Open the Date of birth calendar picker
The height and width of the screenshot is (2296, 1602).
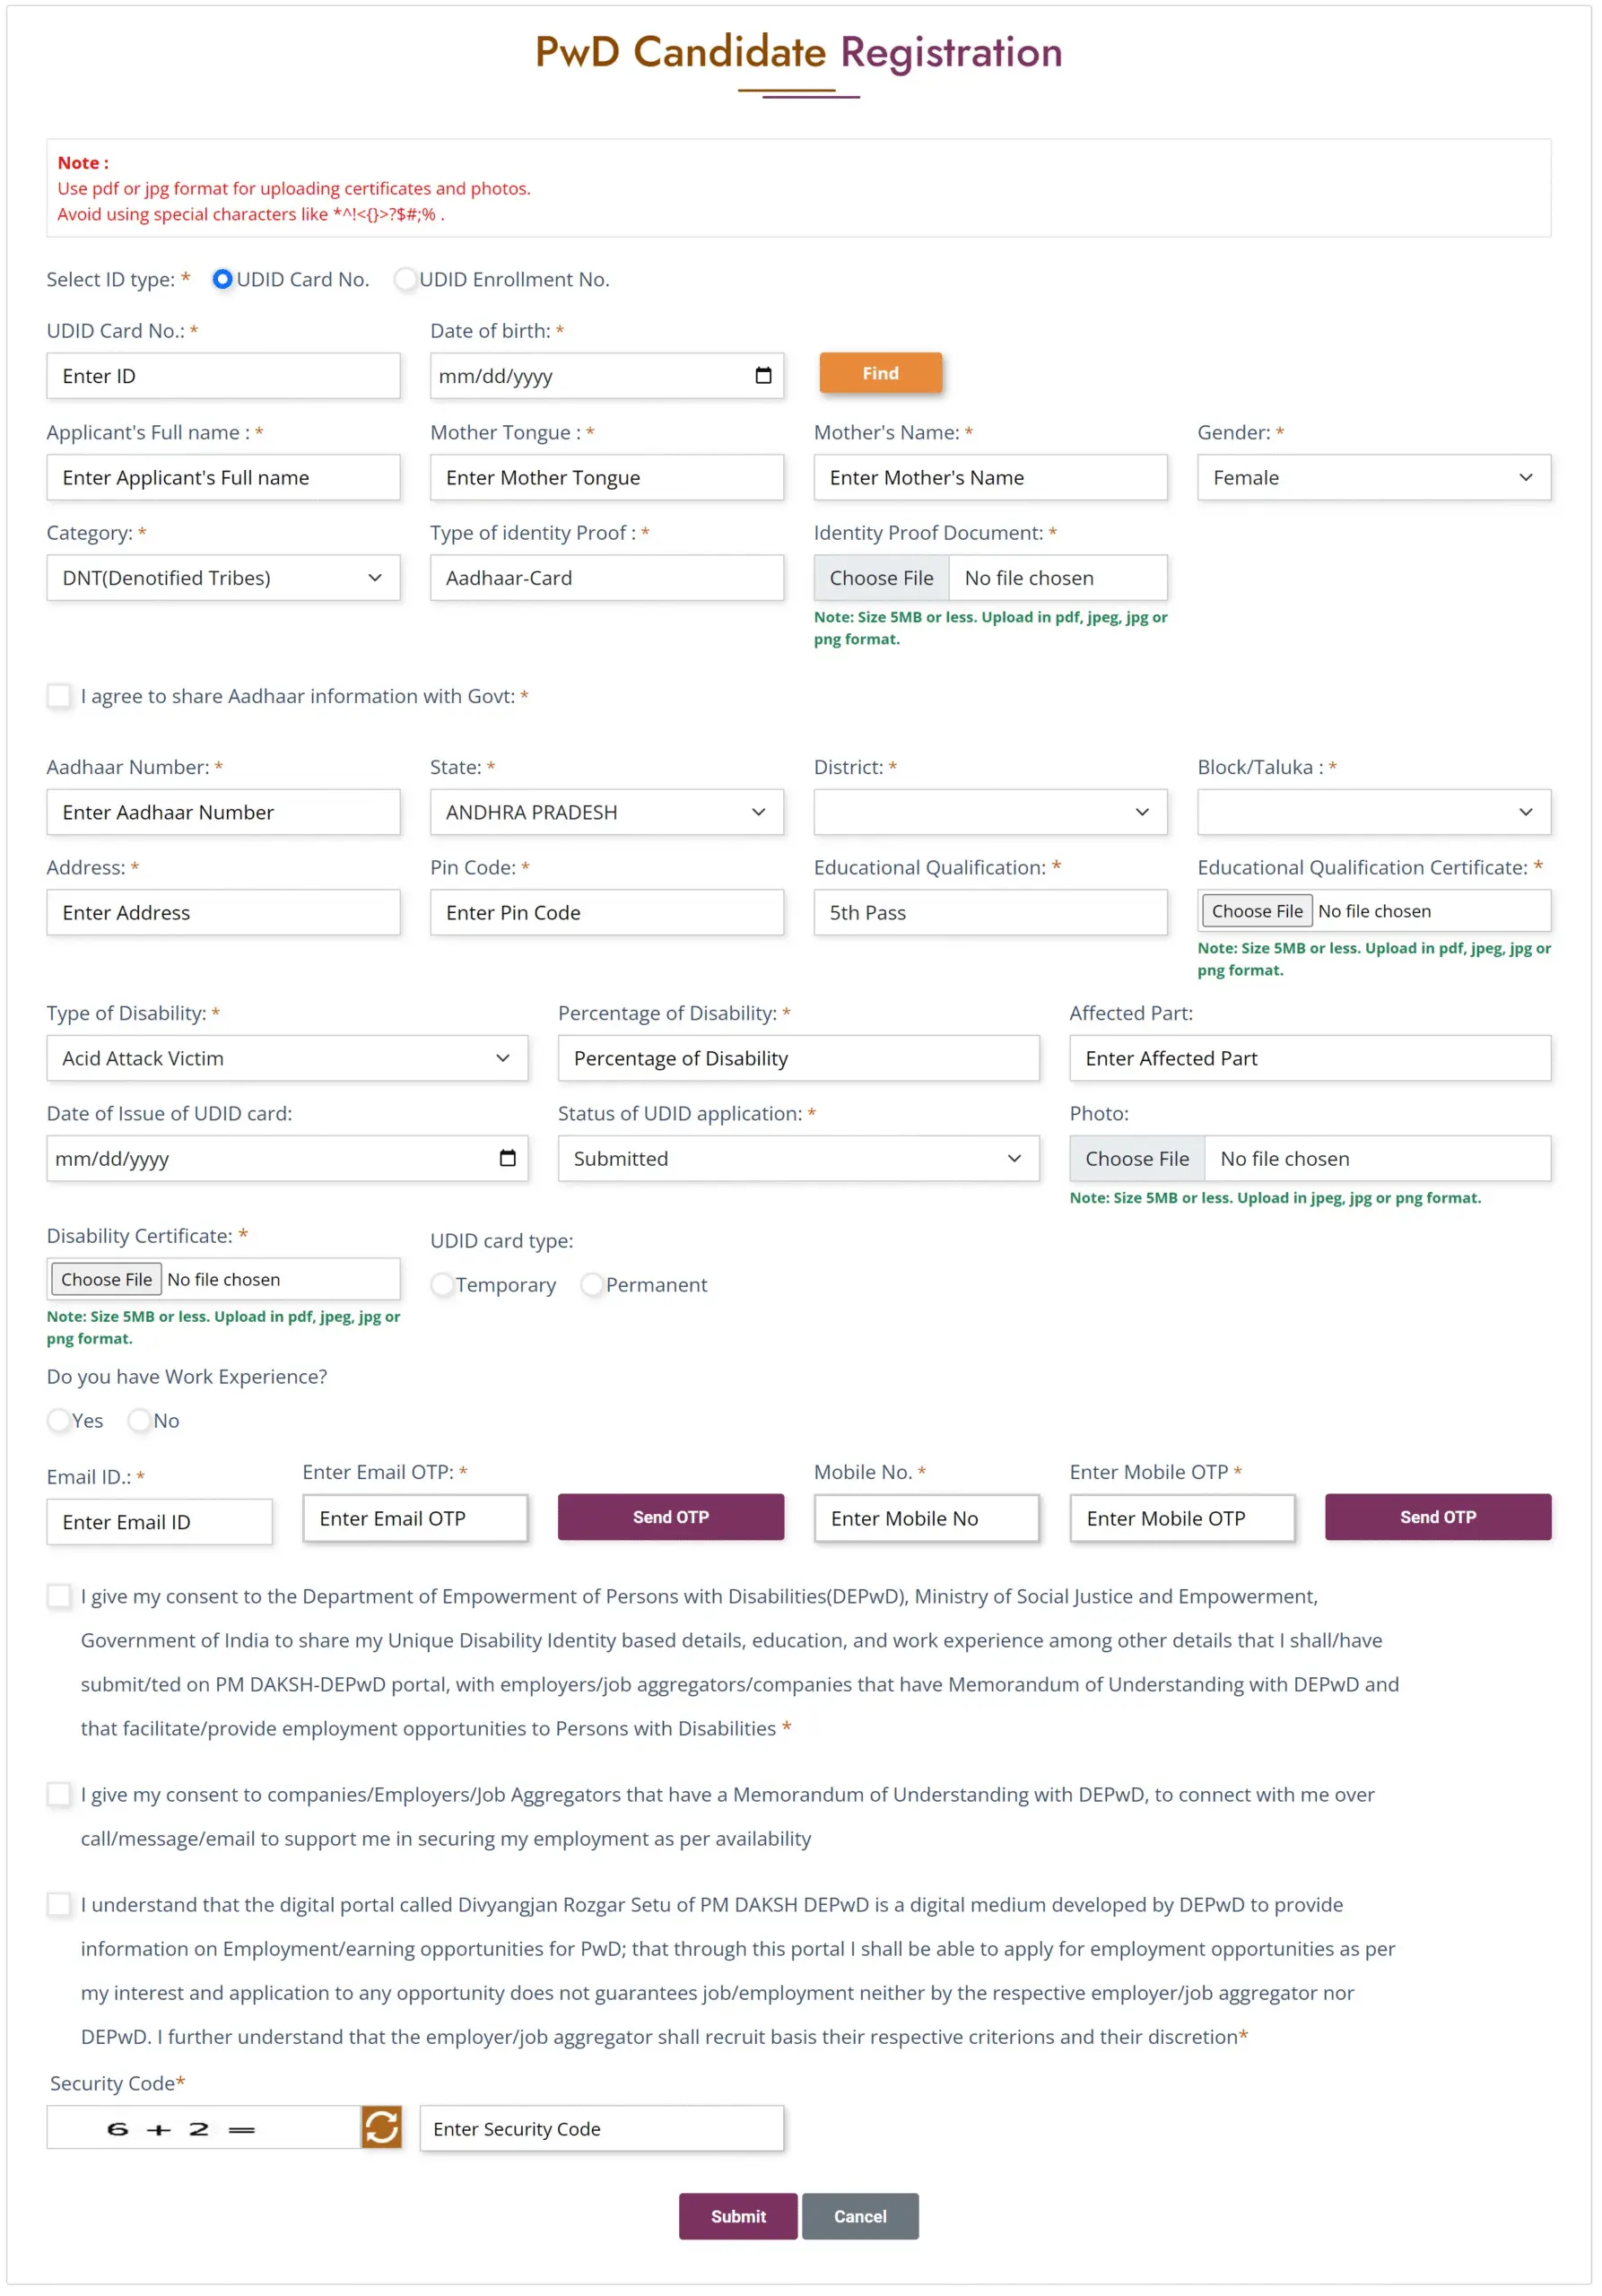tap(763, 376)
